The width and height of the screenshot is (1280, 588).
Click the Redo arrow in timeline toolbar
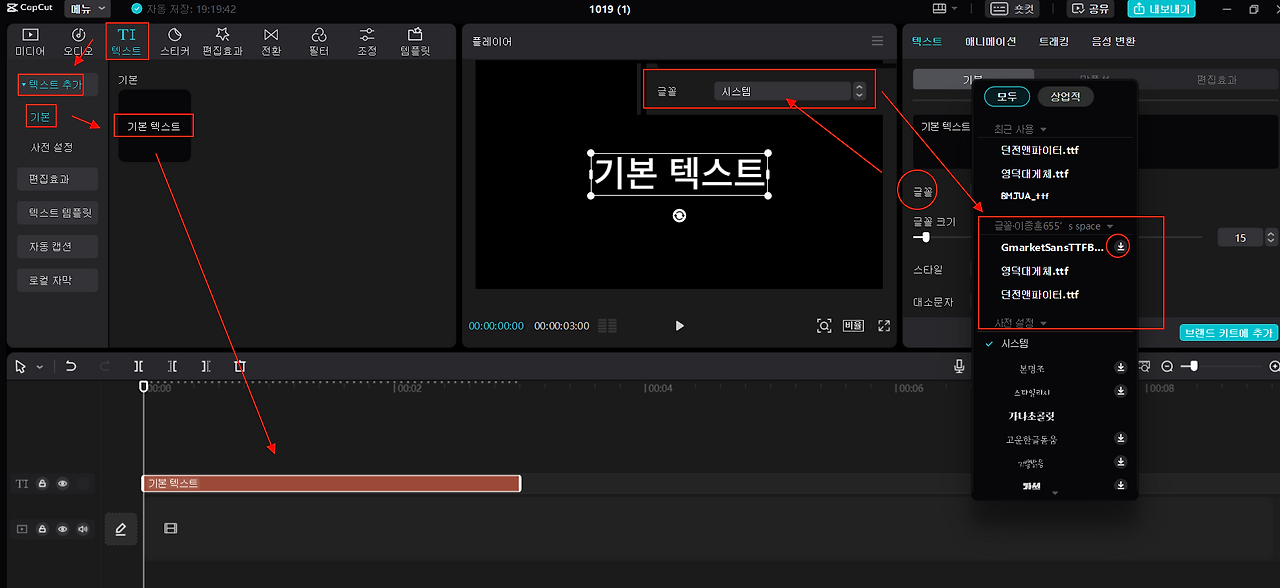[x=105, y=367]
